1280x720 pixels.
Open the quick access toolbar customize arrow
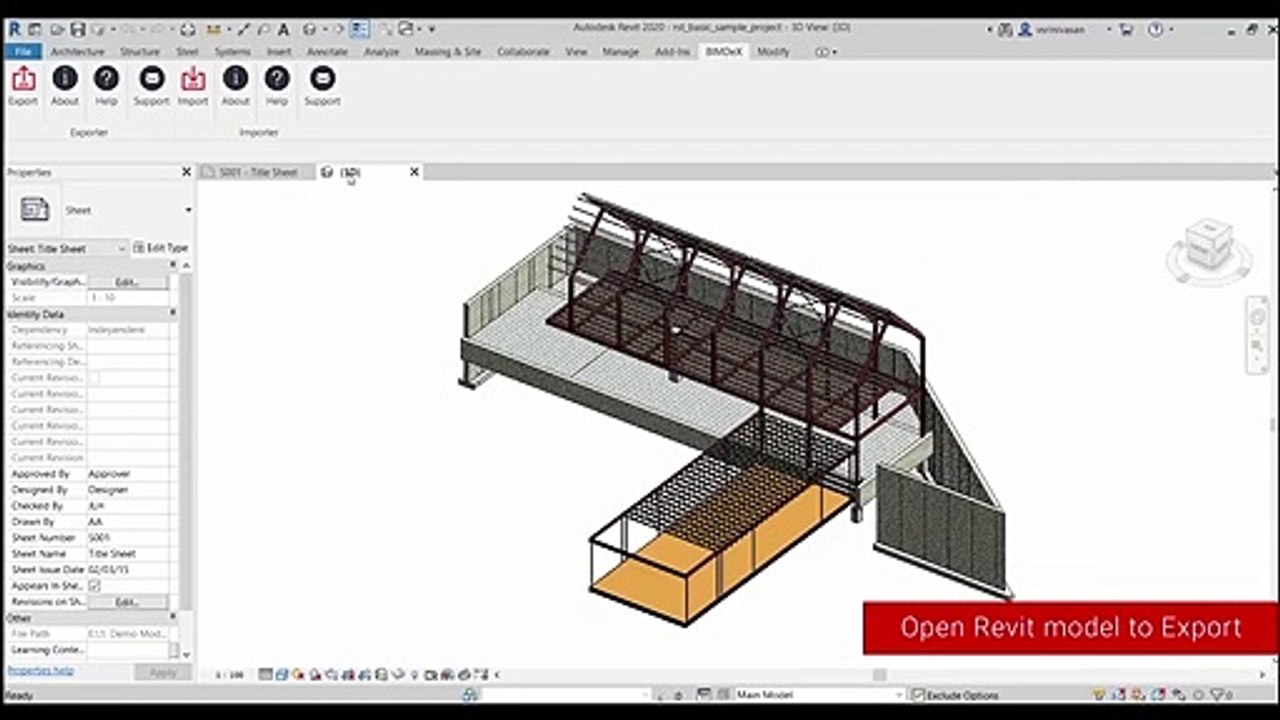point(432,30)
